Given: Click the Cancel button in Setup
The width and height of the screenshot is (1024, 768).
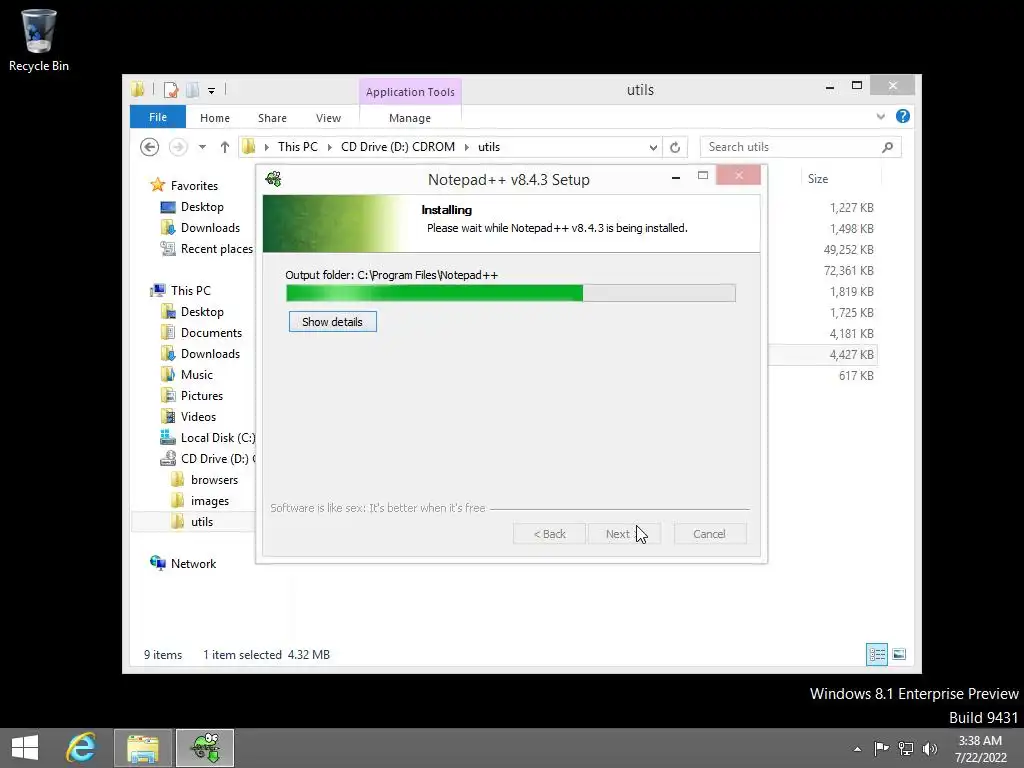Looking at the screenshot, I should 709,534.
